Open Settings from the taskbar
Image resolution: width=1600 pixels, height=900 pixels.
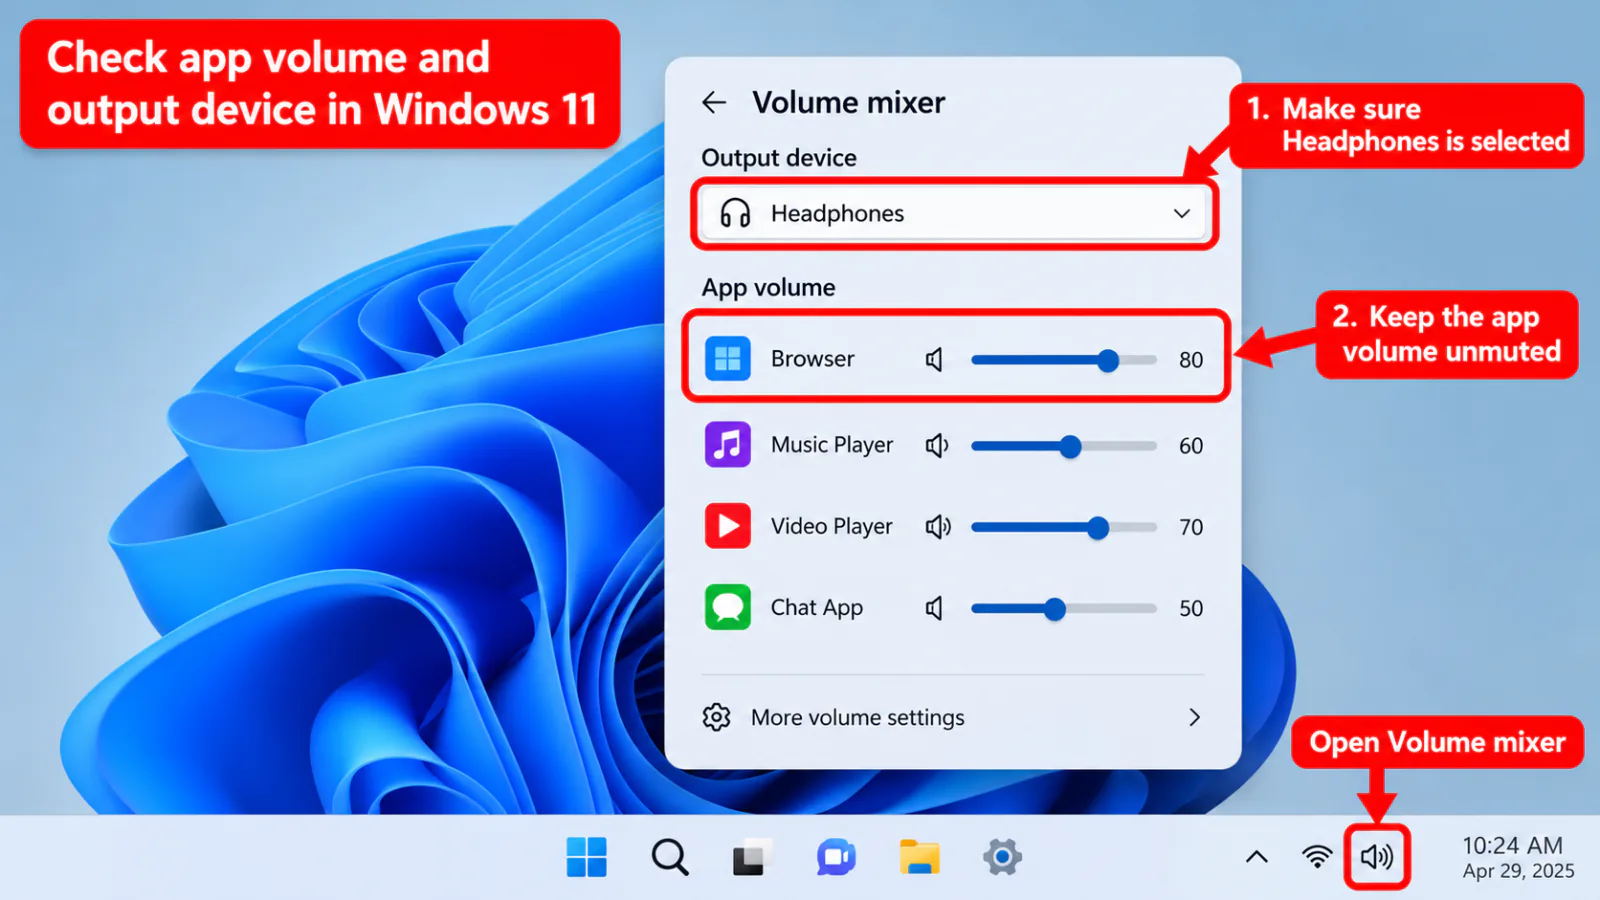click(1002, 857)
